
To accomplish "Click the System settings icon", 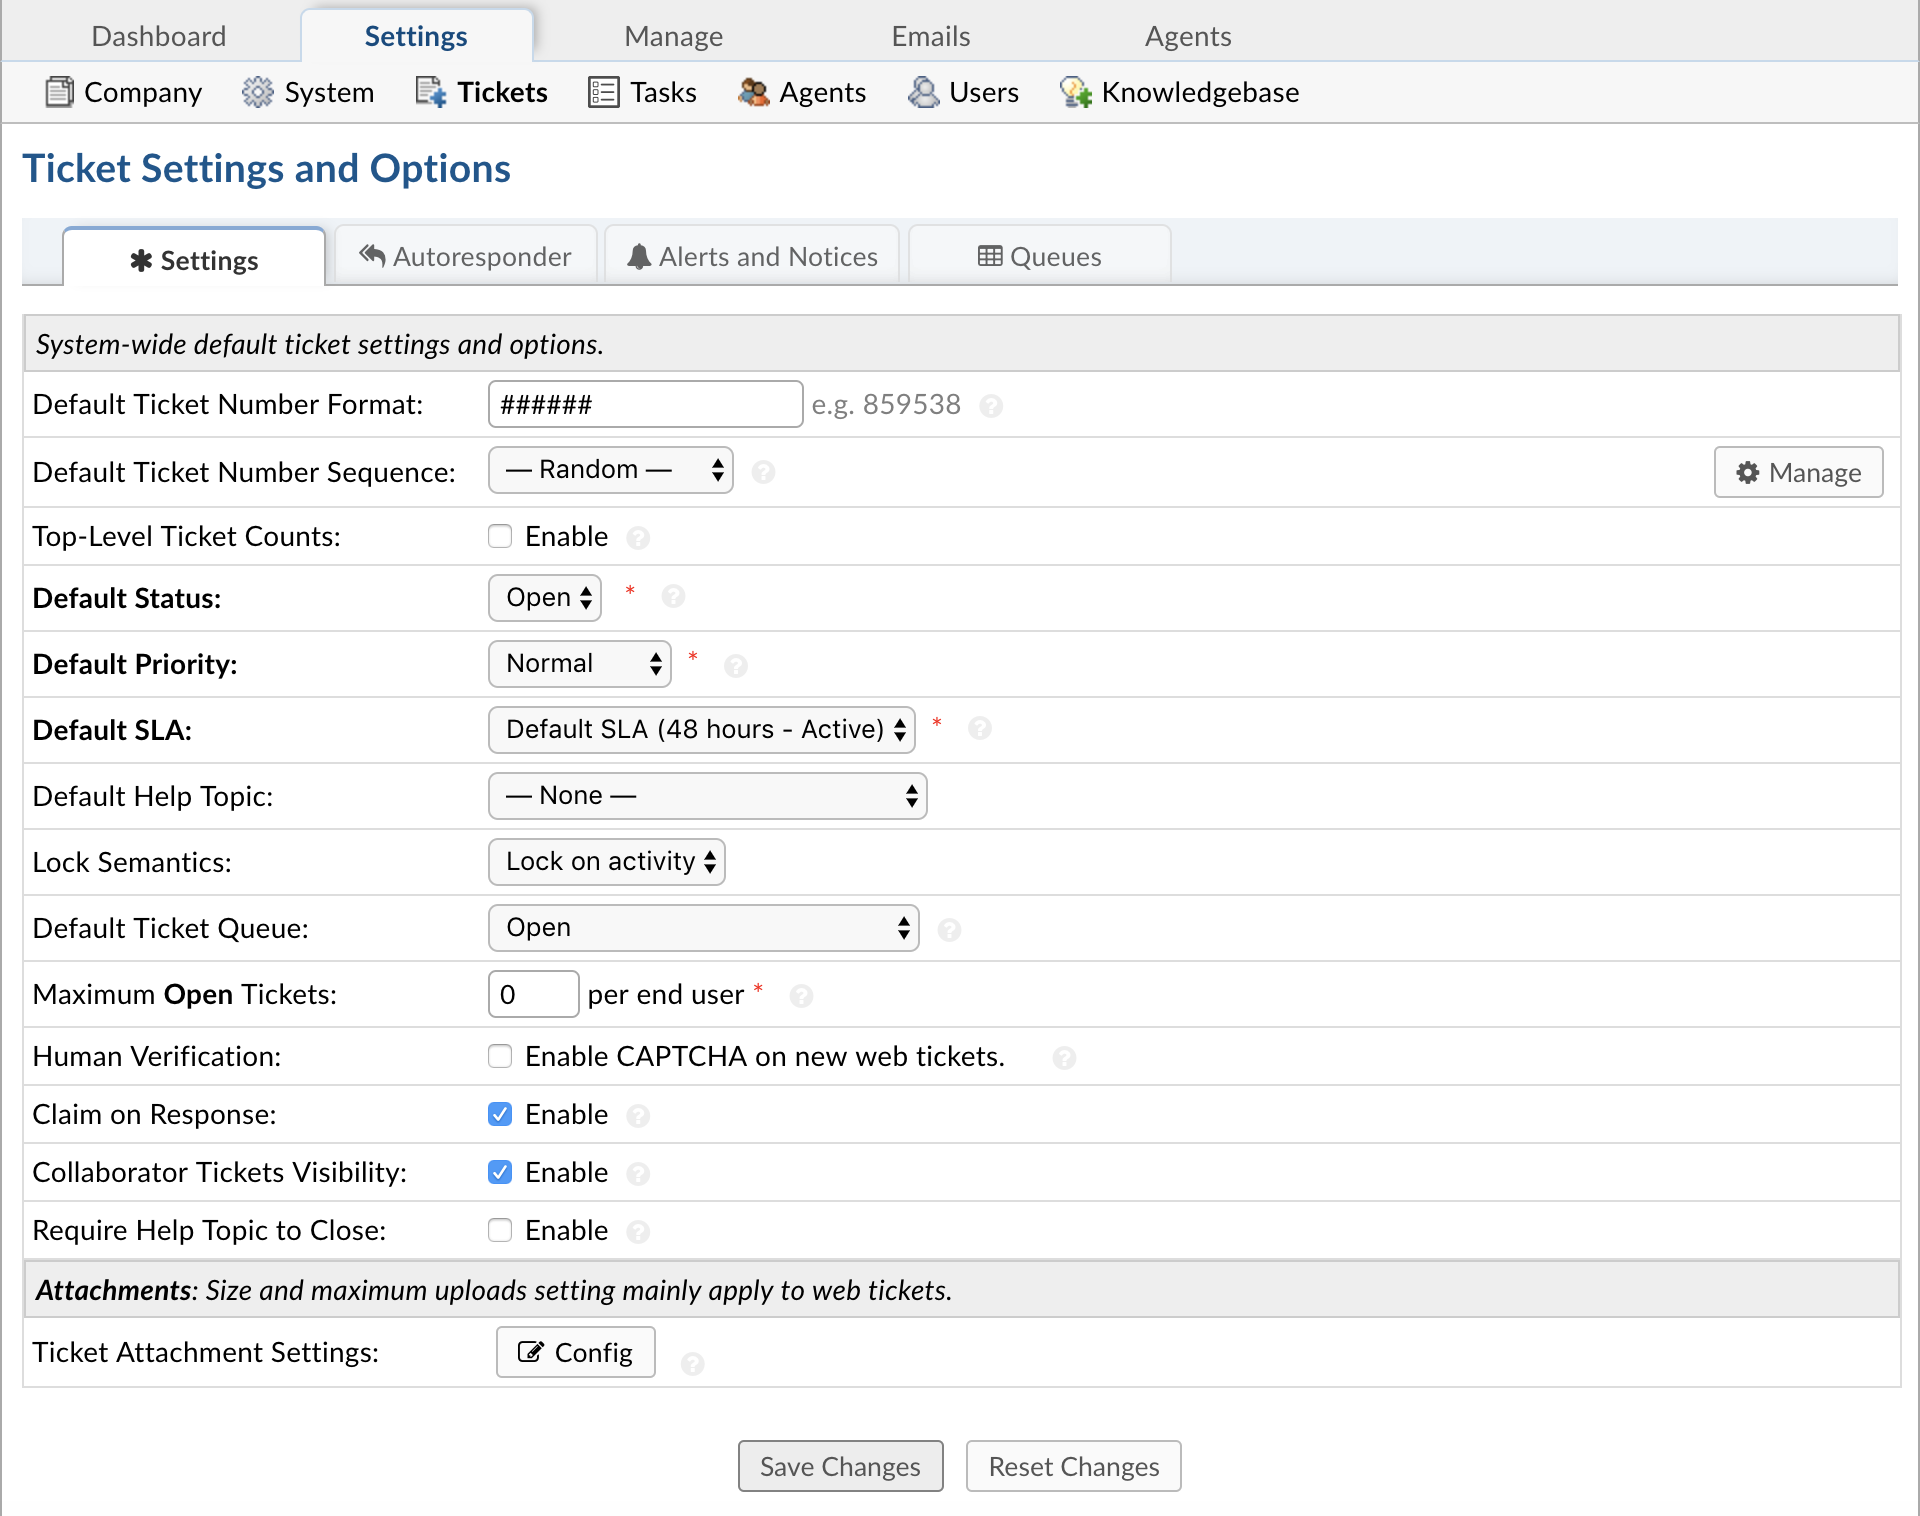I will (x=254, y=92).
